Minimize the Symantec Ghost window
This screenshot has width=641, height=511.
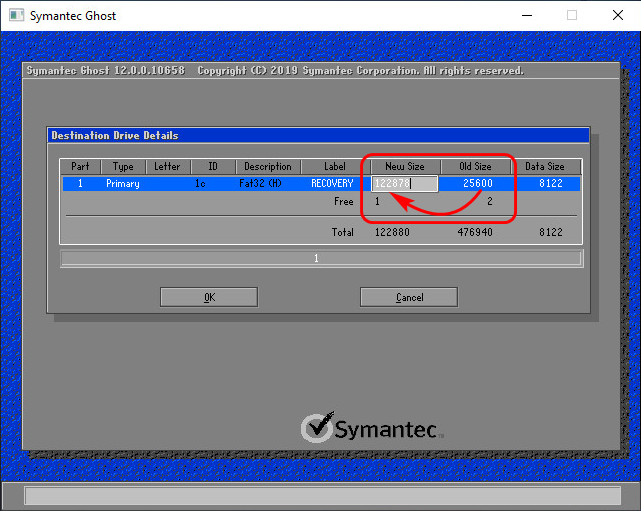[527, 16]
